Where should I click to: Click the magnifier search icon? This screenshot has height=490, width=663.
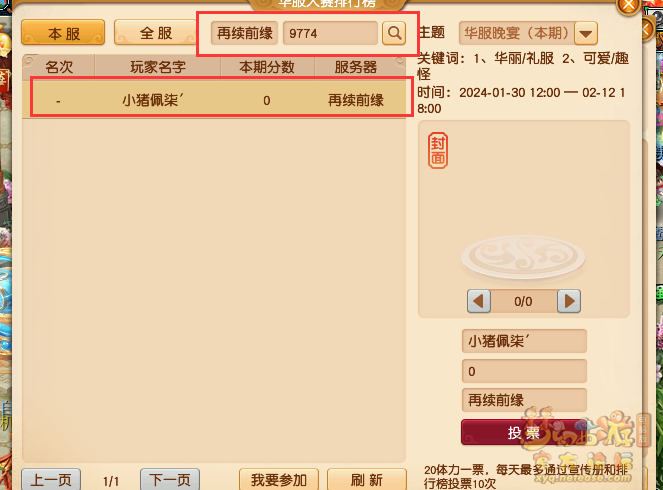[394, 33]
